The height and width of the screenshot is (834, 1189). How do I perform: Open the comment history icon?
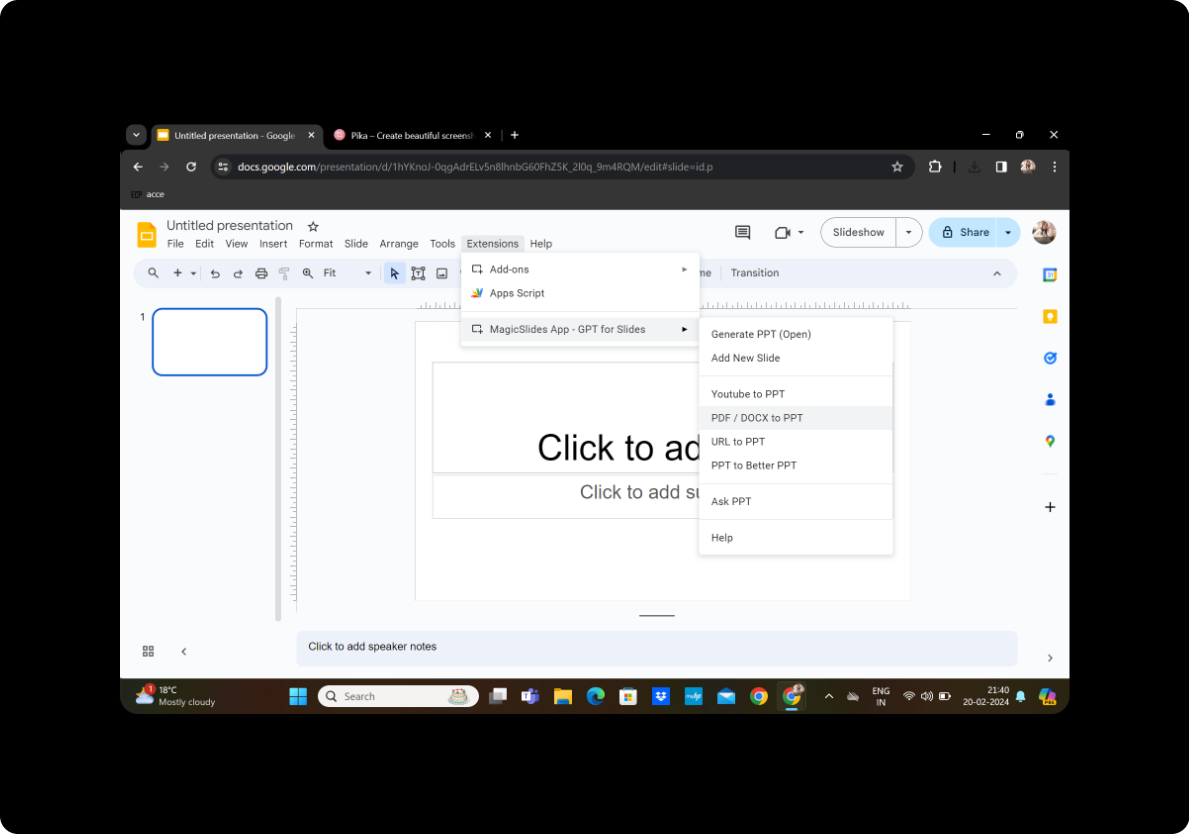tap(742, 233)
